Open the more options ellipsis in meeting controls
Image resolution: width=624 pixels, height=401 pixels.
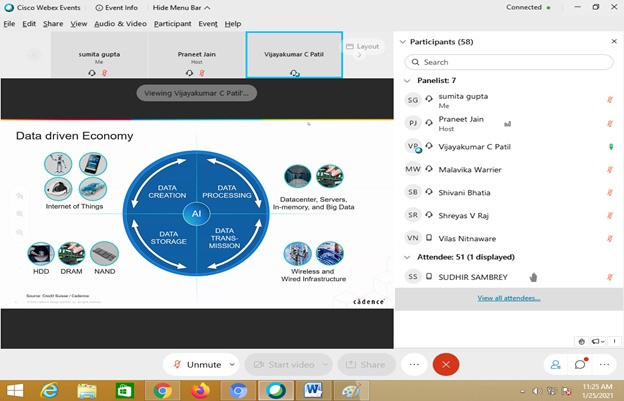[x=413, y=364]
